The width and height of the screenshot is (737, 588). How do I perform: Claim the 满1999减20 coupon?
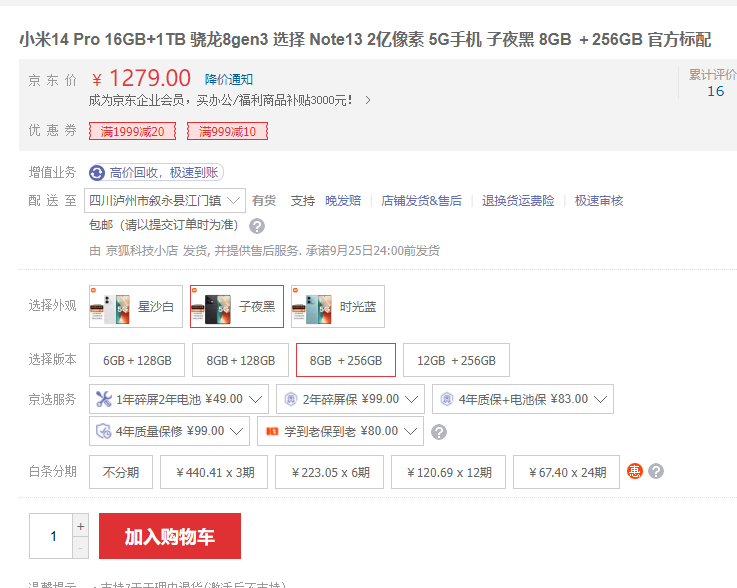133,131
